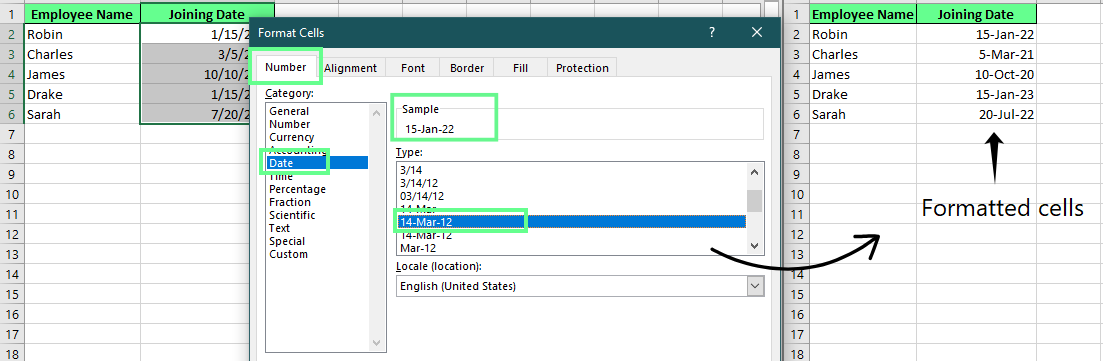
Task: Close the Format Cells dialog
Action: point(757,32)
